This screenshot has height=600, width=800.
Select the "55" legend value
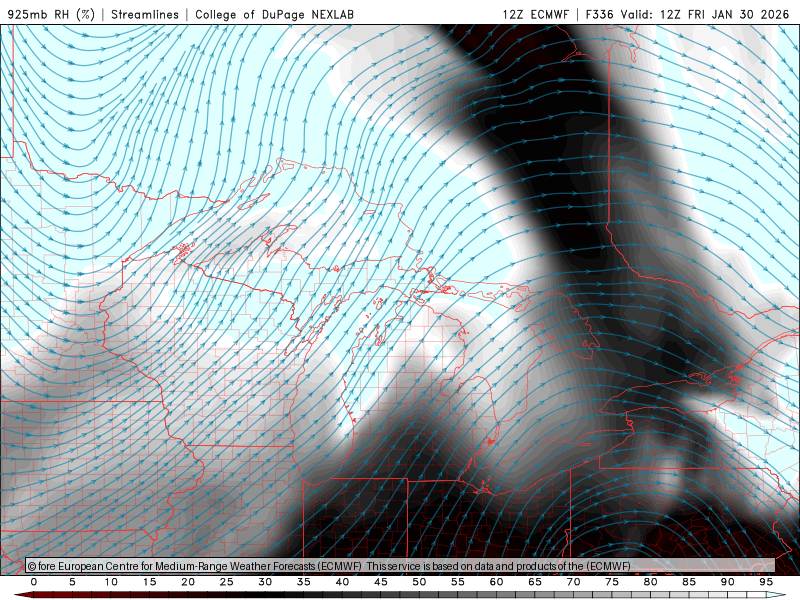[458, 582]
